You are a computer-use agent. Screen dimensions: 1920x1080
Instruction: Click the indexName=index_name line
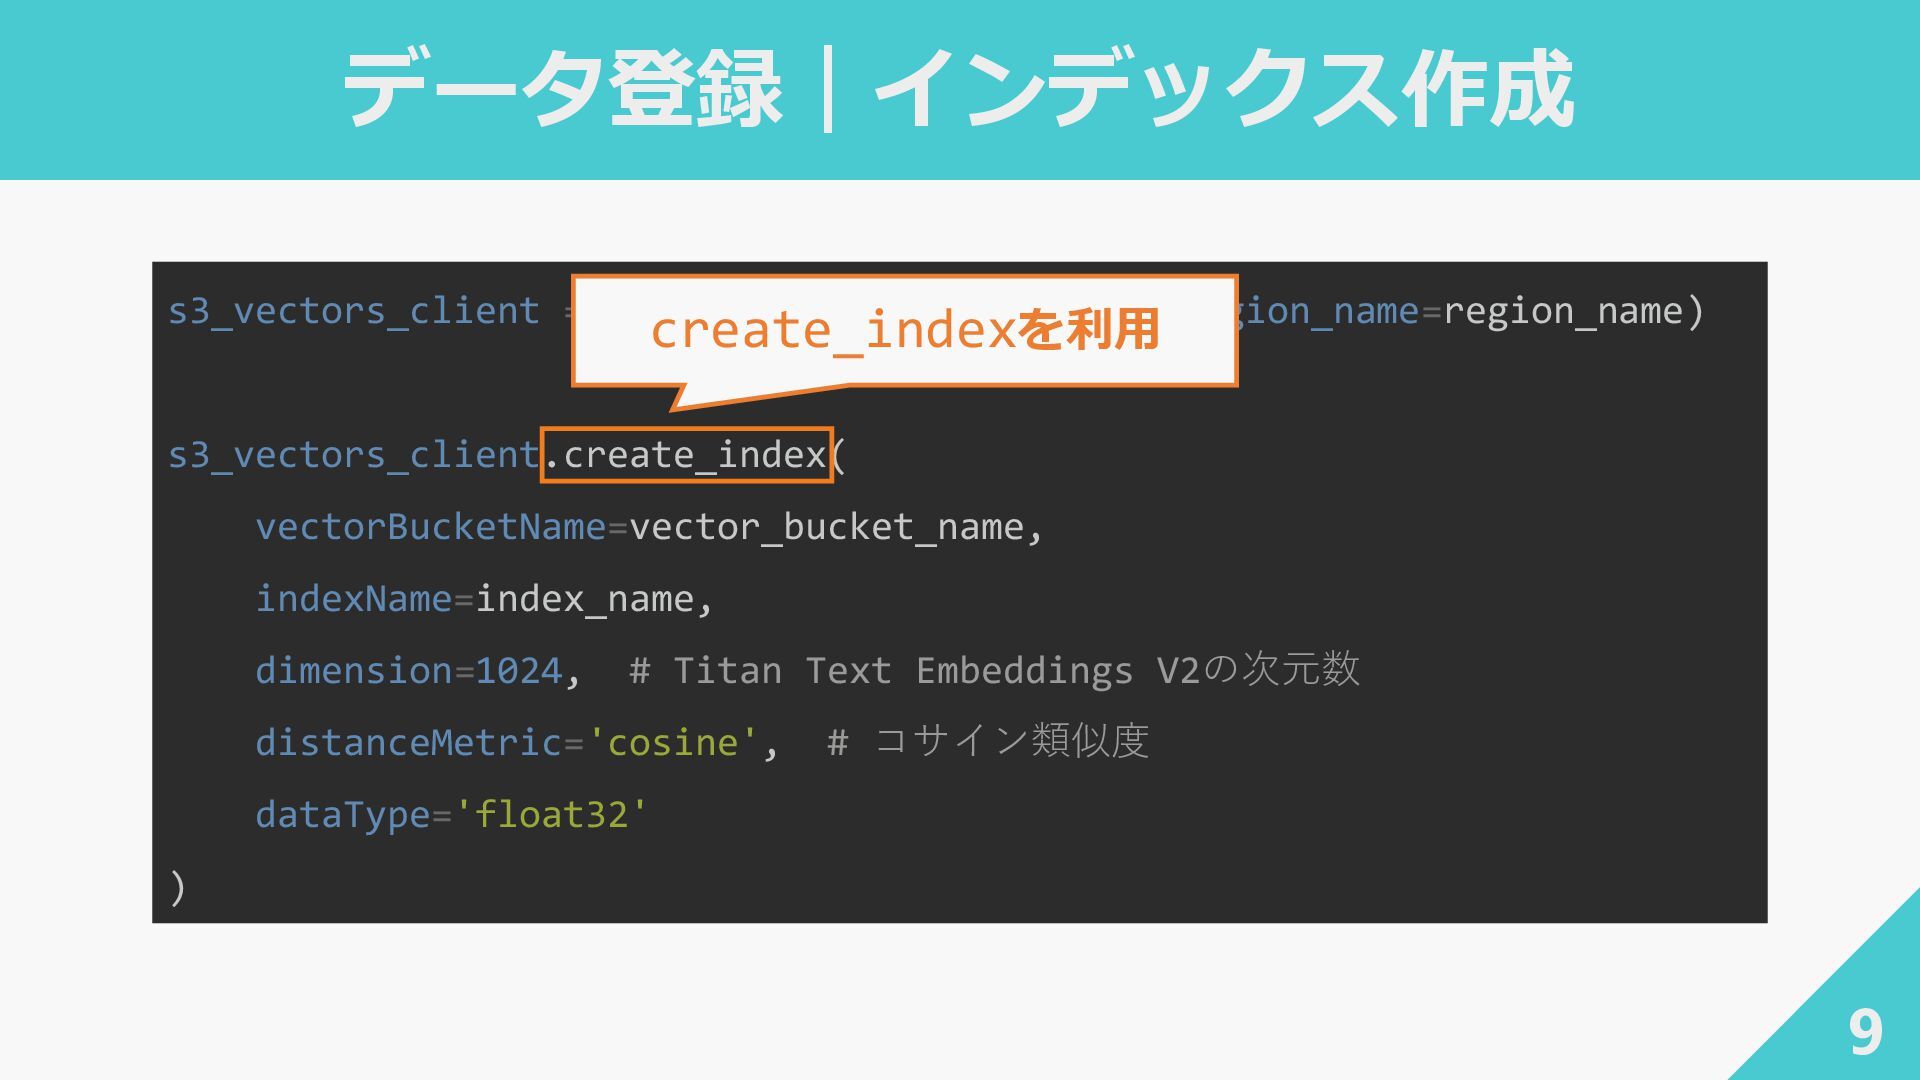point(485,599)
